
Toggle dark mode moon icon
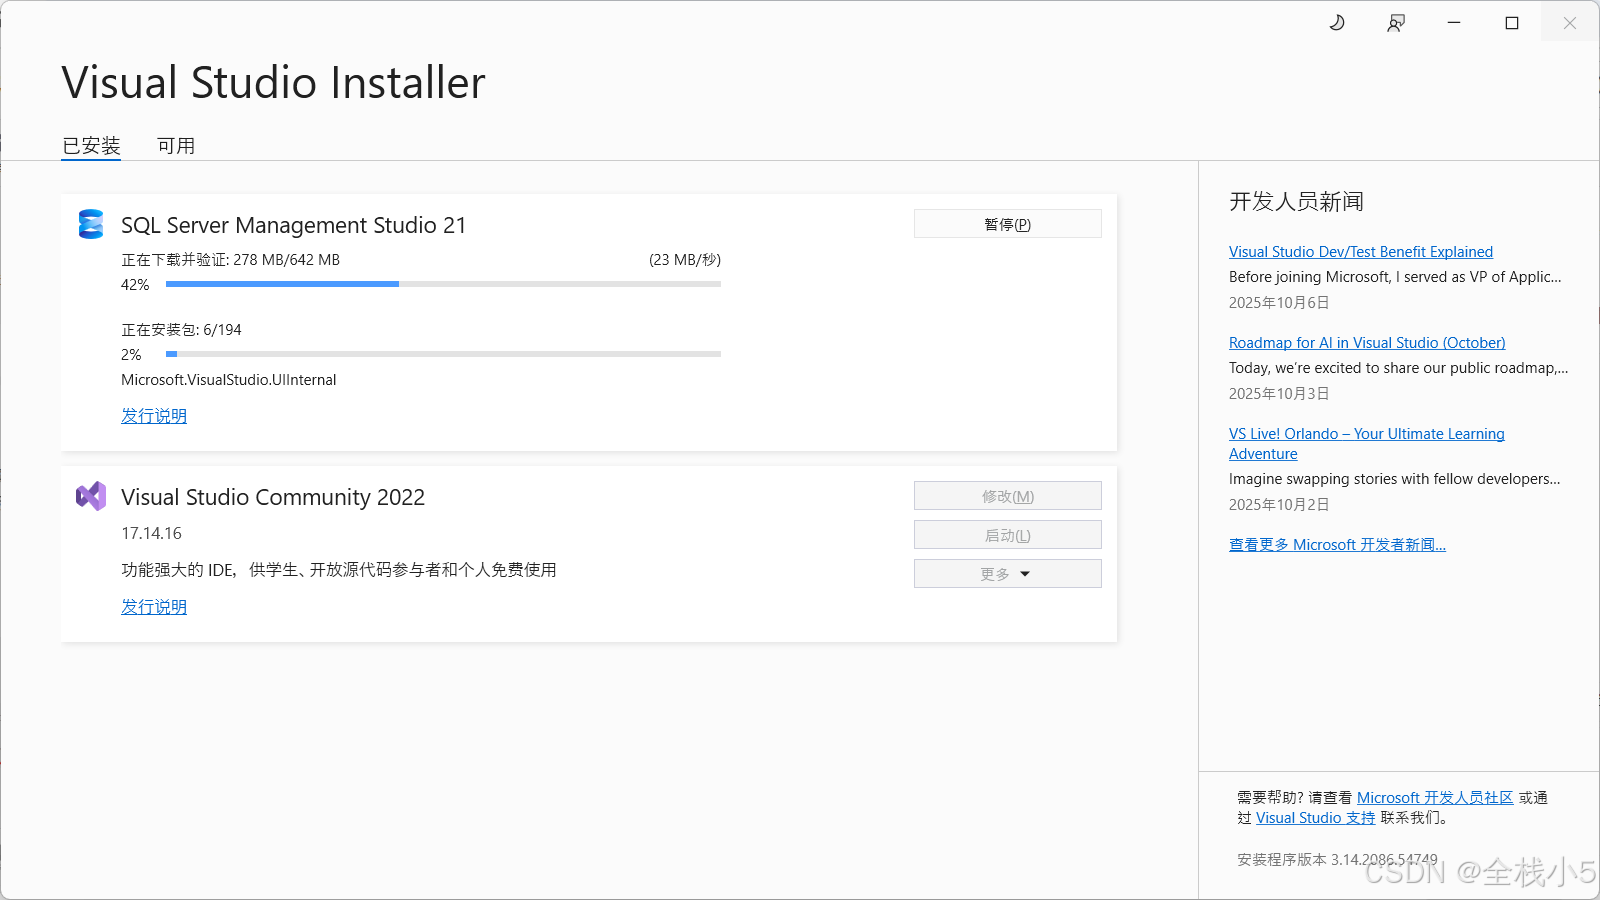click(1337, 22)
